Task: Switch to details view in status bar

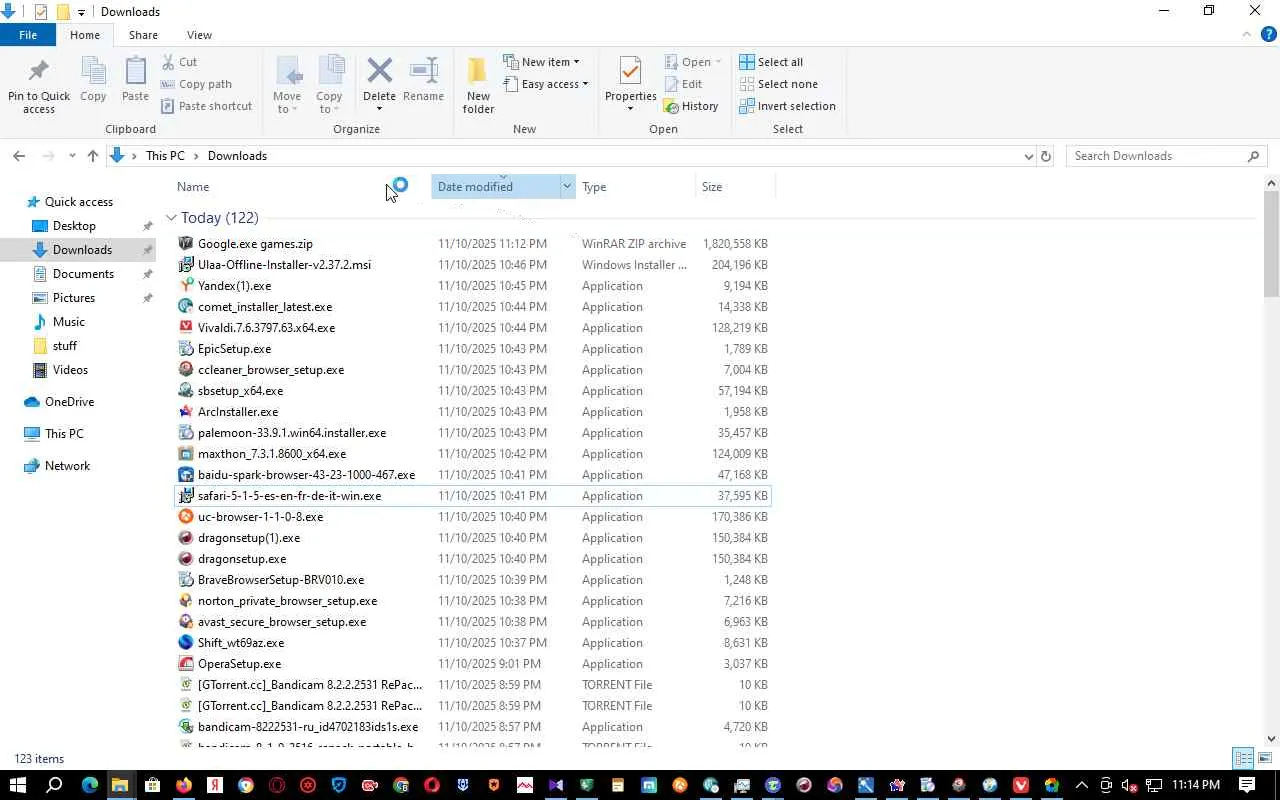Action: click(x=1243, y=758)
